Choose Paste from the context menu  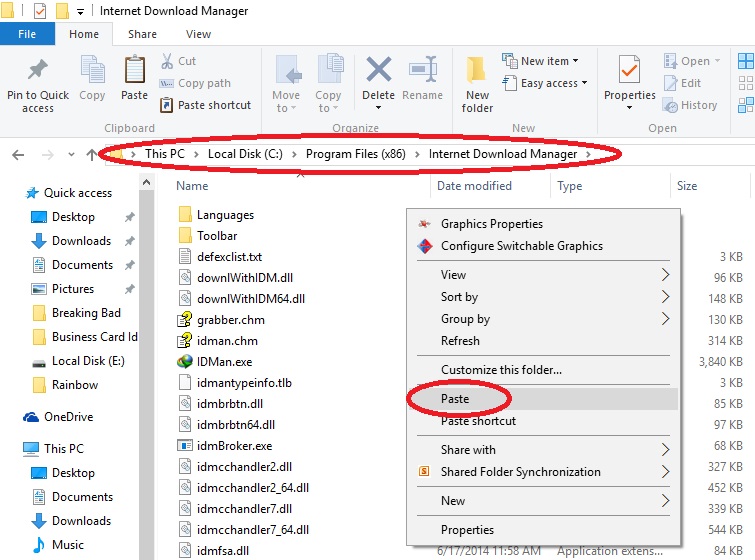(543, 399)
